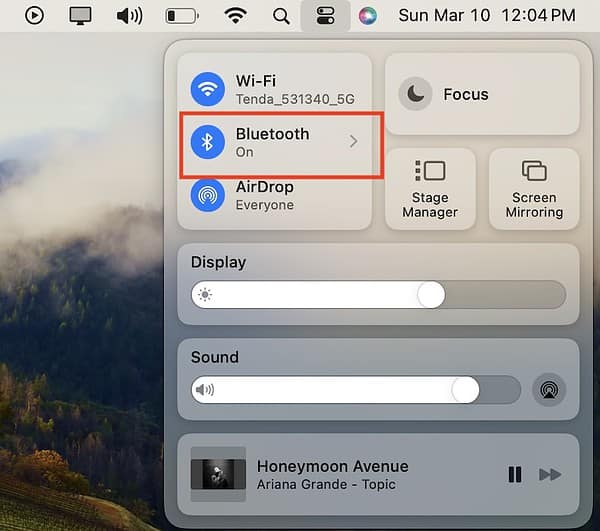This screenshot has height=531, width=600.
Task: Open Screen Mirroring tile
Action: tap(534, 189)
